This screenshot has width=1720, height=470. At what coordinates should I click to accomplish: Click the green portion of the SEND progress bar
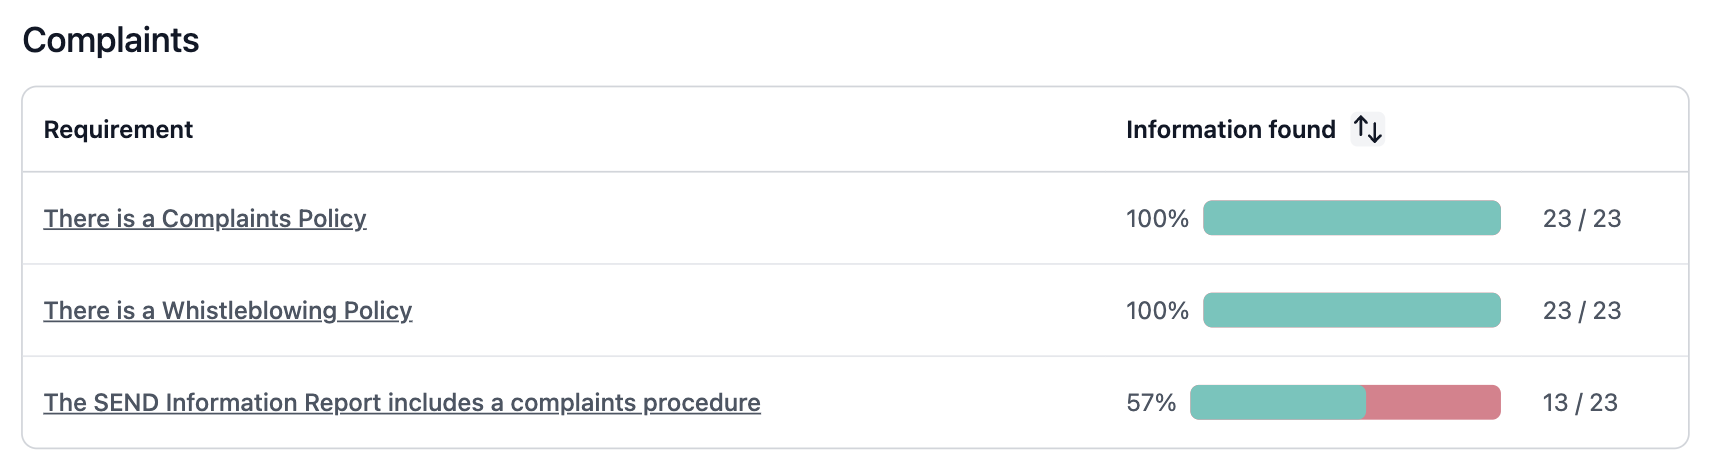[x=1277, y=402]
